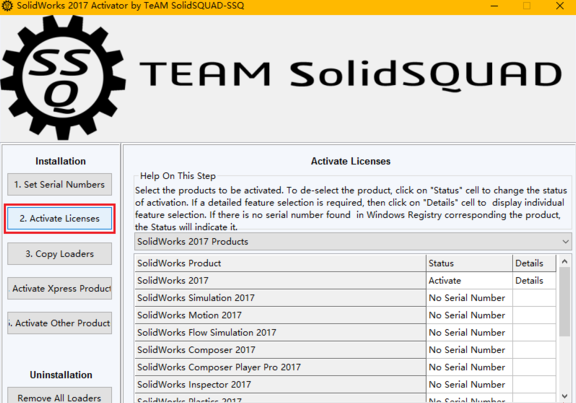Click the status cell of SolidWorks Motion 2017
This screenshot has height=403, width=576.
click(x=469, y=315)
